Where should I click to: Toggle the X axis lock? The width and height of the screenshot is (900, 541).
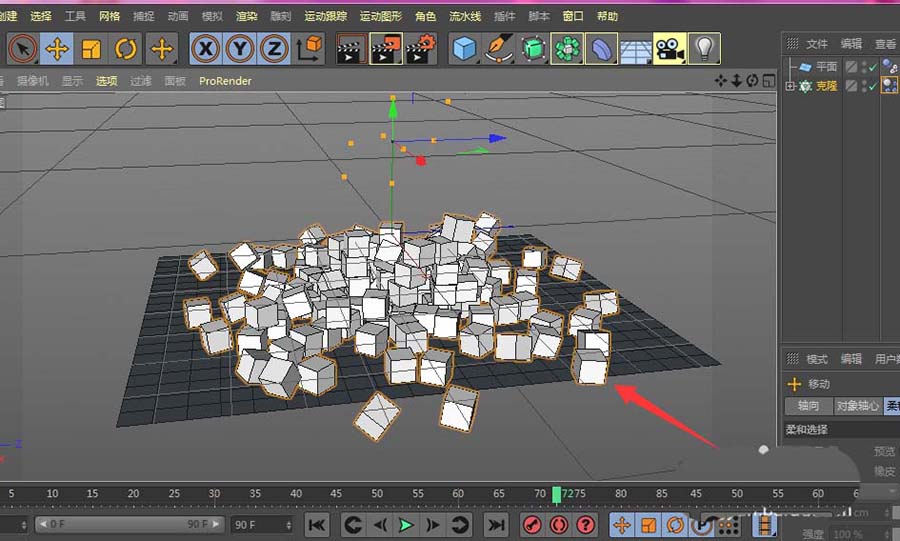pos(206,48)
